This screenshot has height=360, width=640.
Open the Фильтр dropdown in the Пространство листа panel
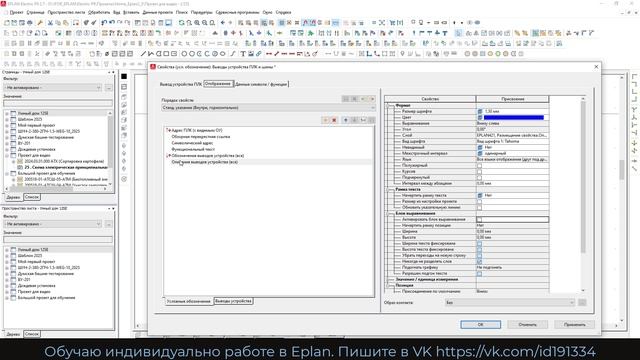(52, 224)
